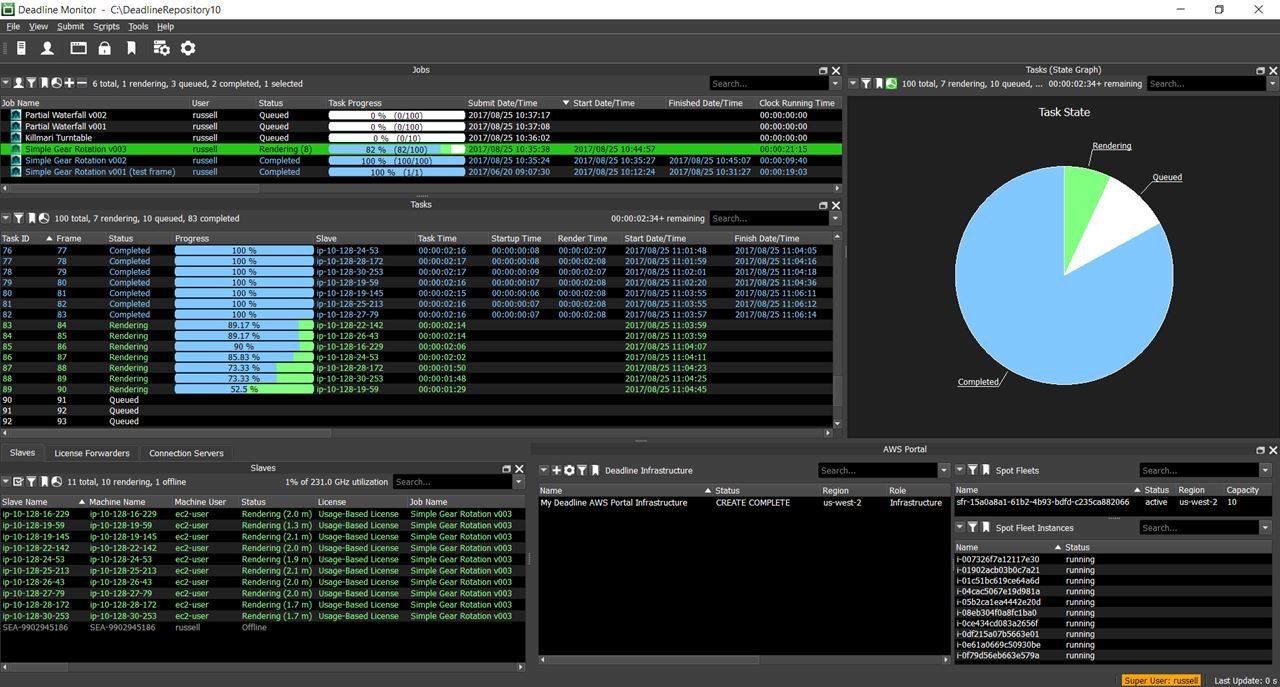Switch to the Connection Servers tab
This screenshot has height=687, width=1280.
click(186, 453)
